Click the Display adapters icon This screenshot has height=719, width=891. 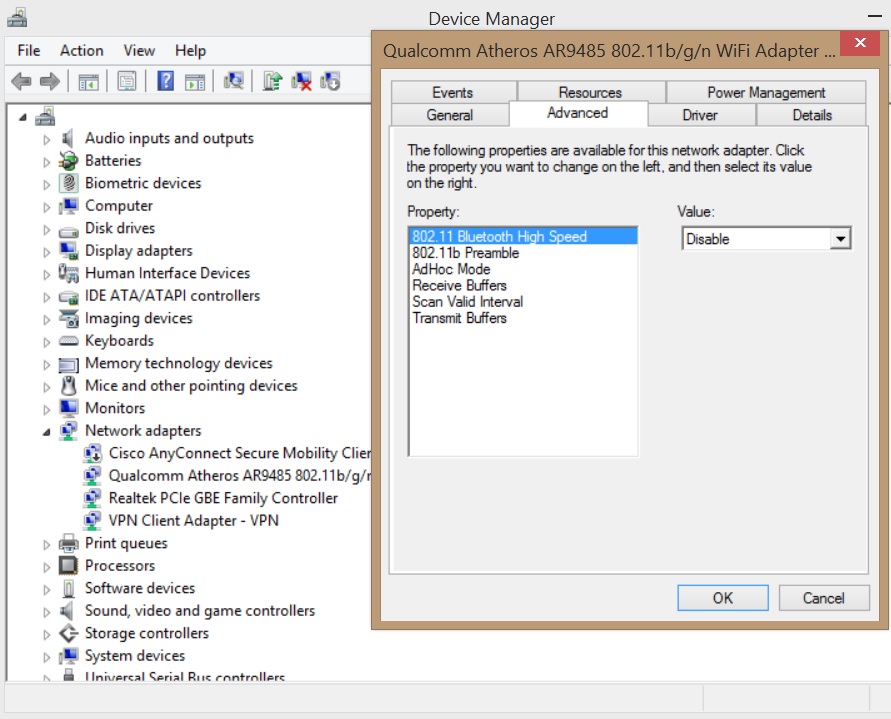click(69, 251)
